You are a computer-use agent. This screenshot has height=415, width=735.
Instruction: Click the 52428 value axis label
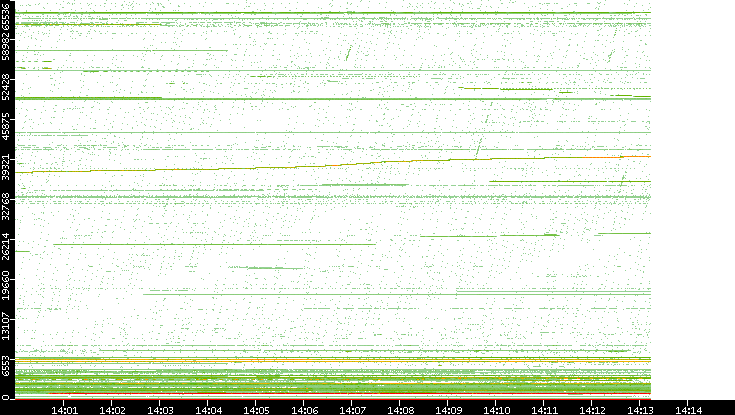(x=7, y=90)
